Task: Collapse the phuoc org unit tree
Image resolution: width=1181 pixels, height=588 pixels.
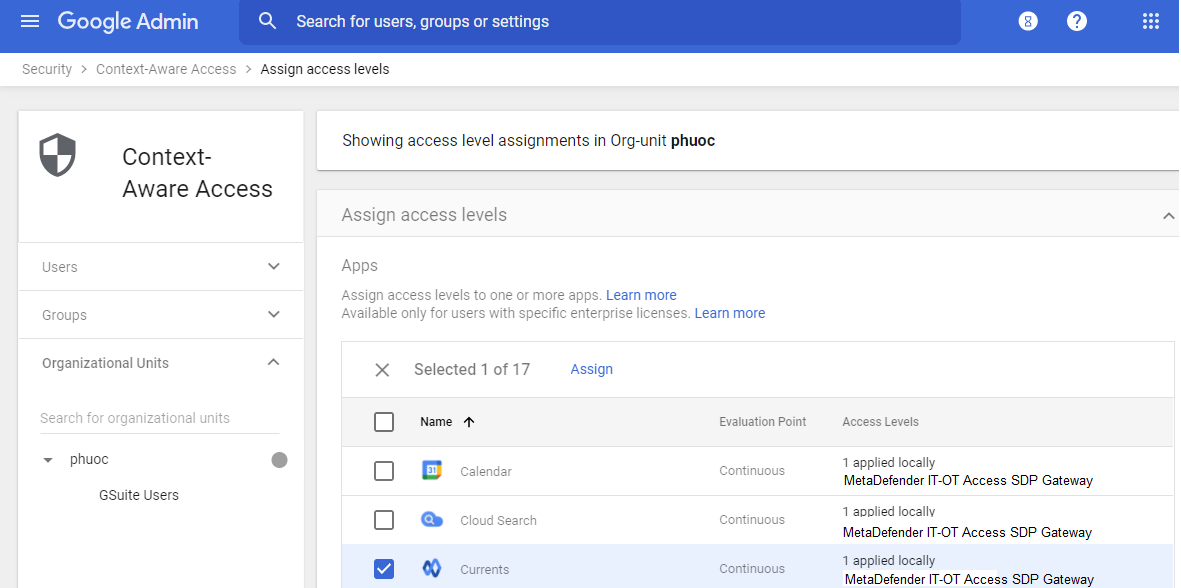Action: (x=48, y=460)
